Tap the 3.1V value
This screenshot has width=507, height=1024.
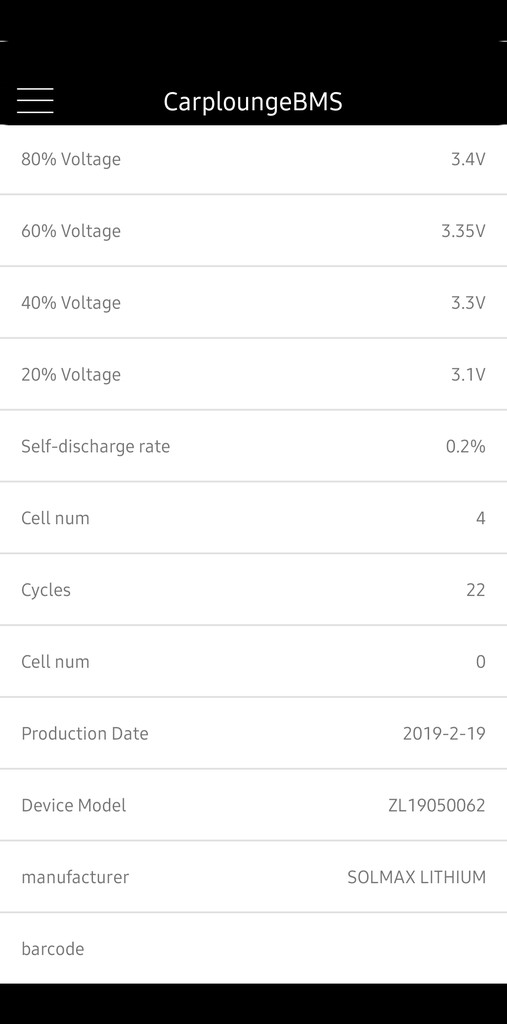pyautogui.click(x=468, y=375)
